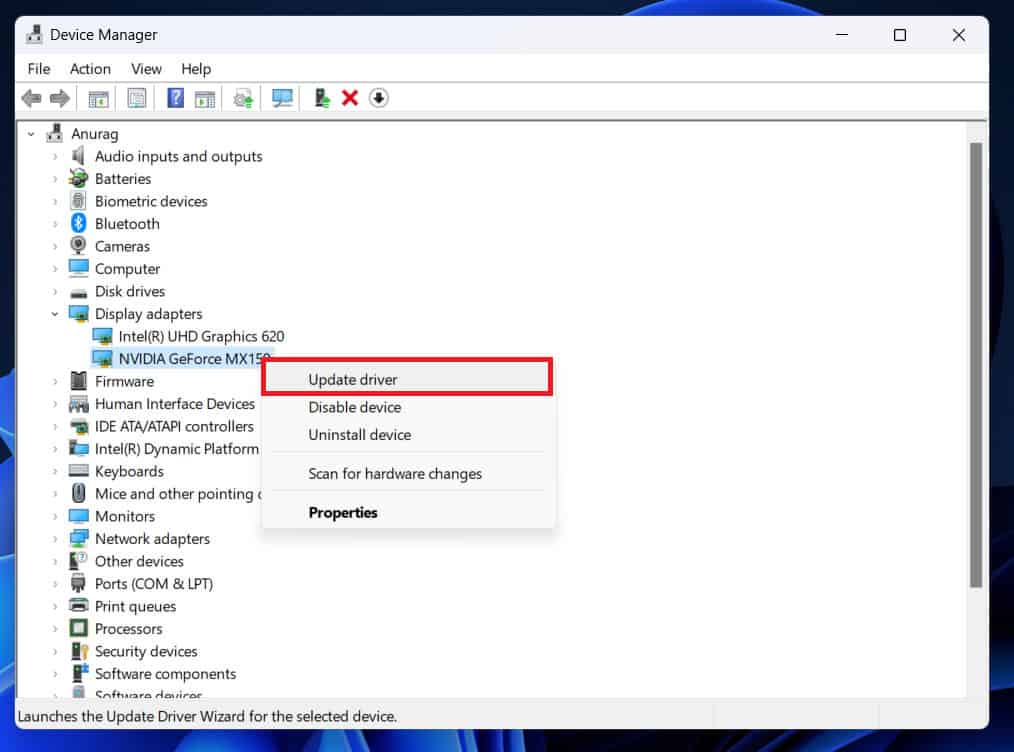Expand the Bluetooth category chevron
The image size is (1014, 752).
[55, 224]
